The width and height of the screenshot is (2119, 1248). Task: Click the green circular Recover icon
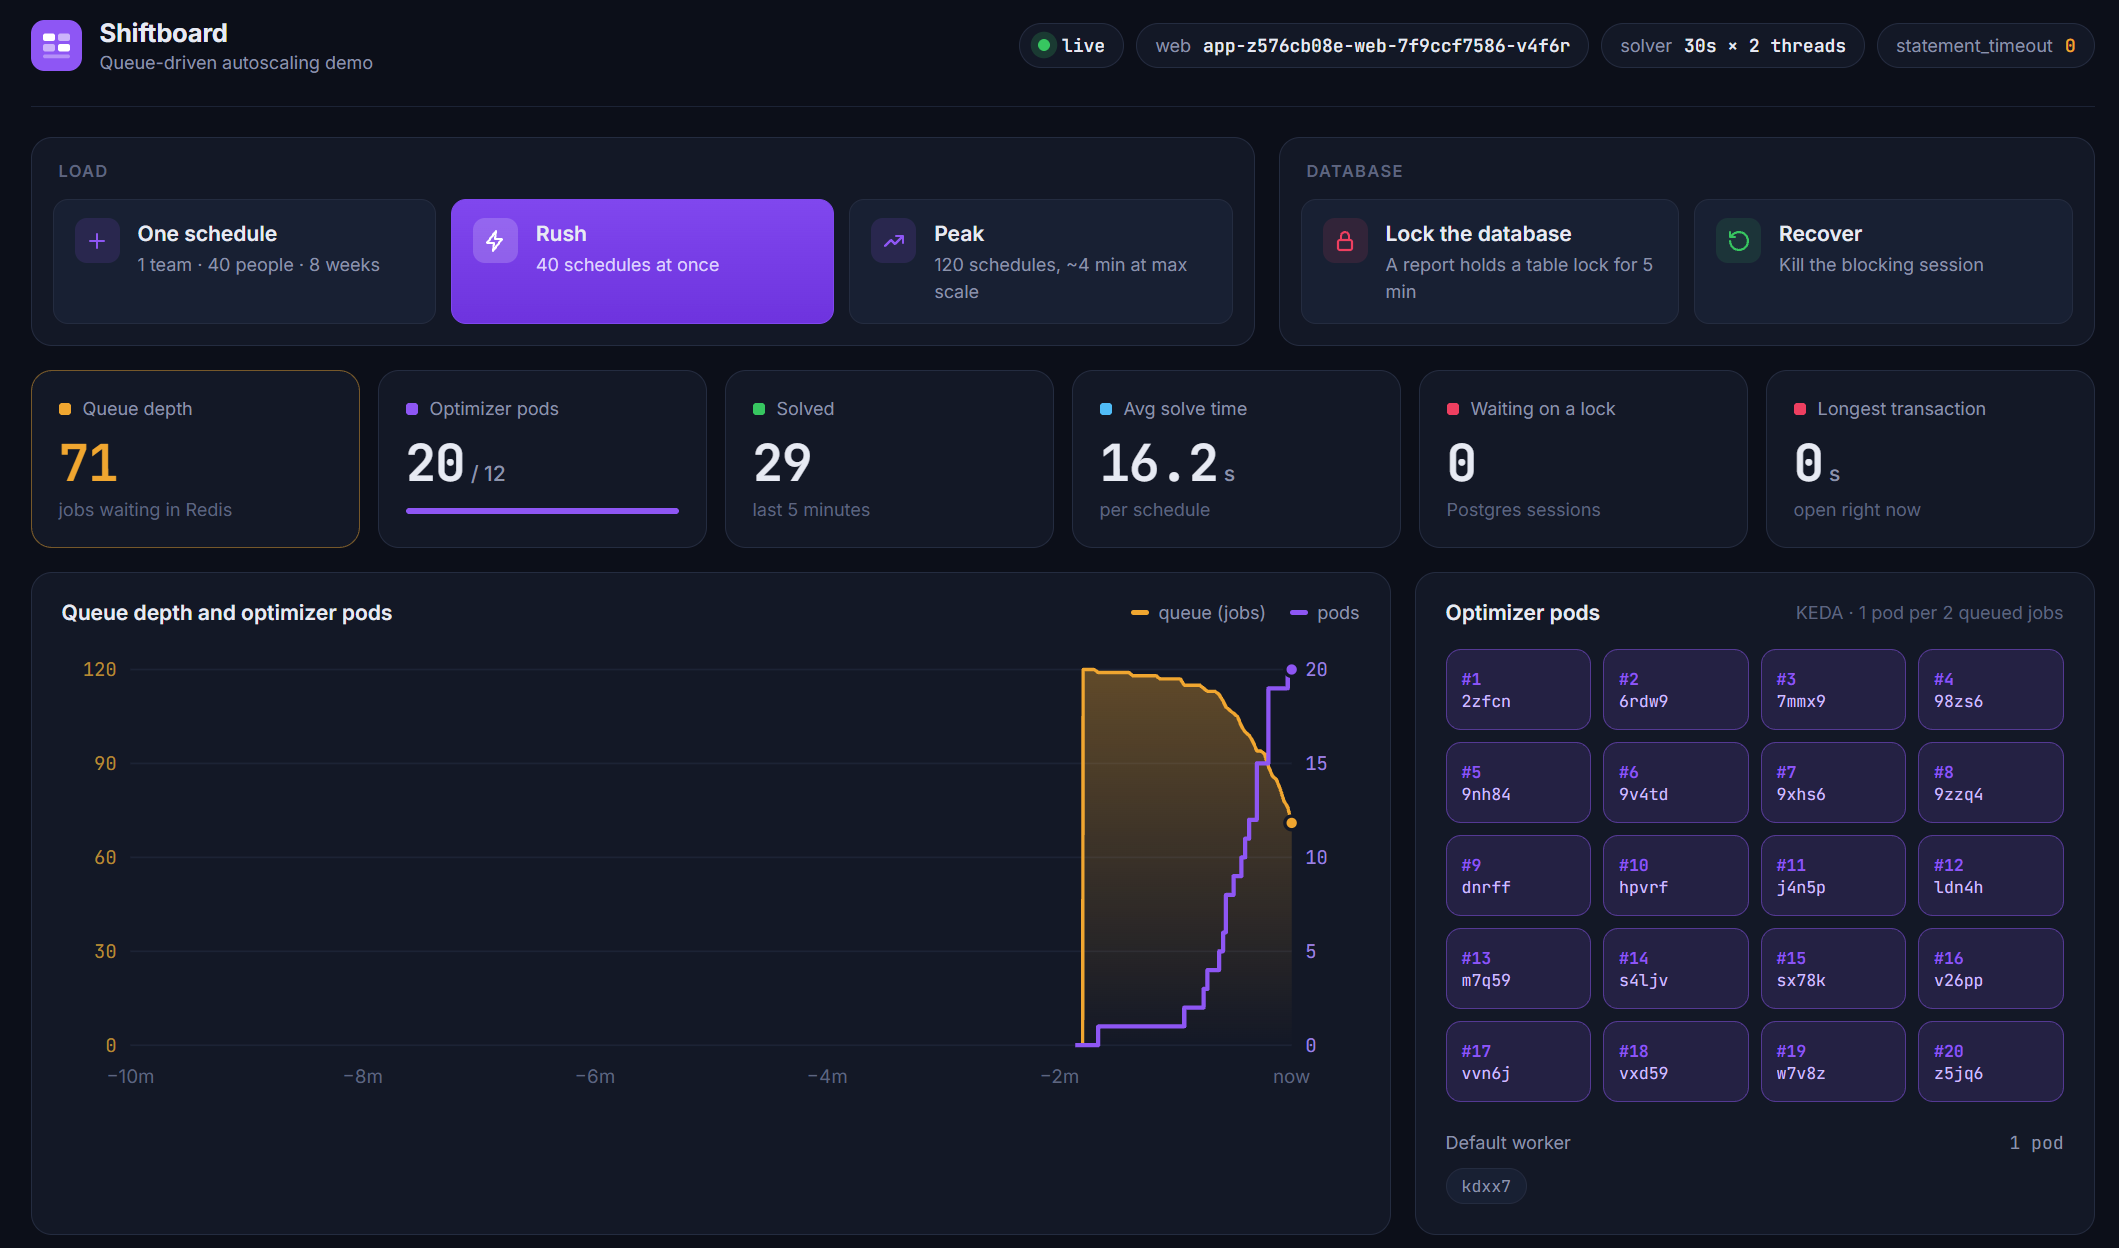coord(1738,241)
